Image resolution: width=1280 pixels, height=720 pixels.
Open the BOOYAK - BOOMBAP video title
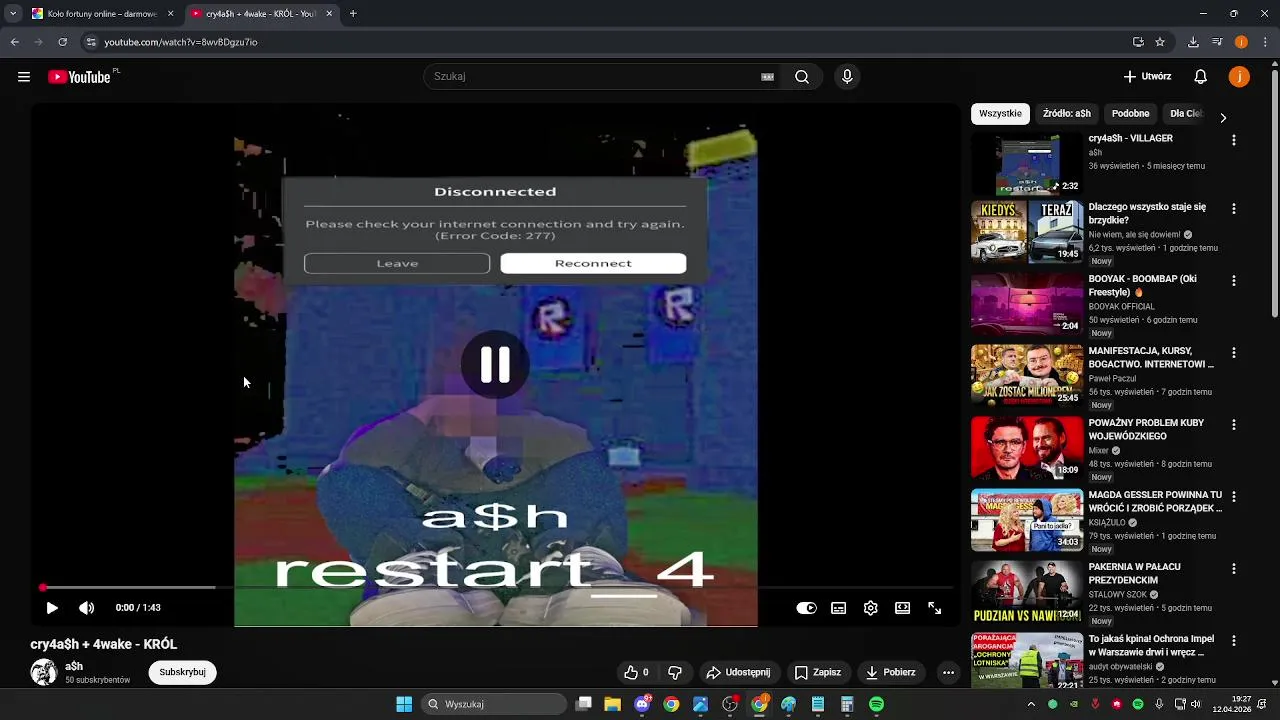[1142, 286]
